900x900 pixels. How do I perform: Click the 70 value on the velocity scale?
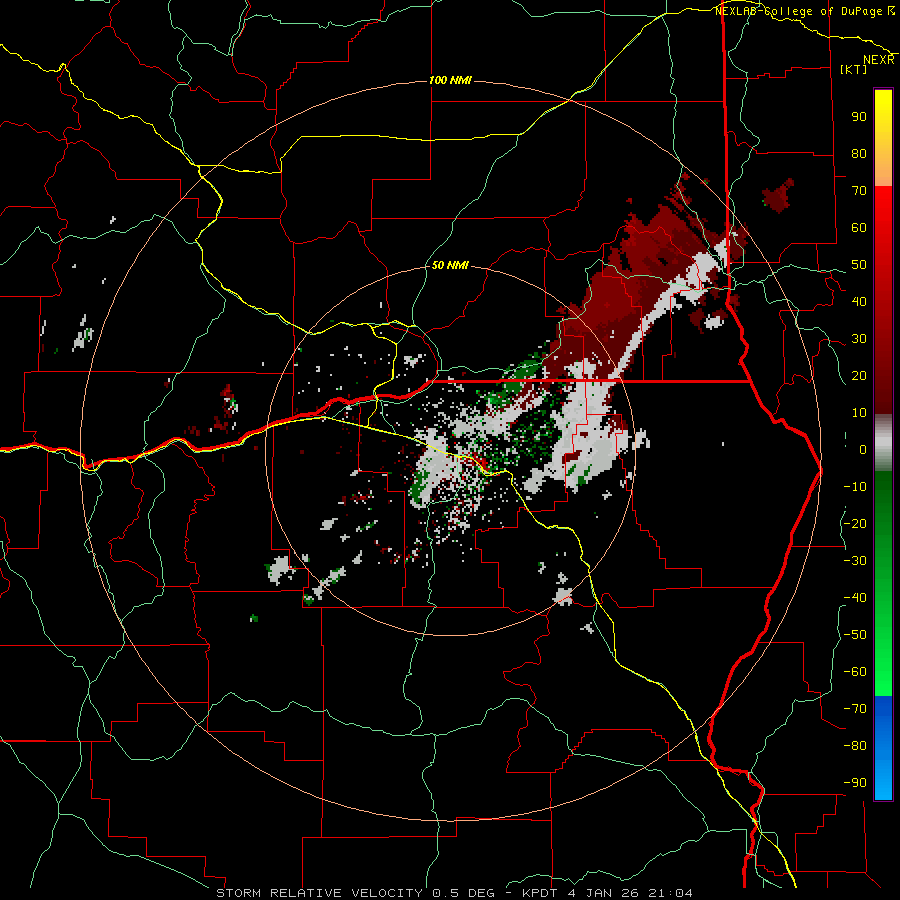(x=859, y=191)
